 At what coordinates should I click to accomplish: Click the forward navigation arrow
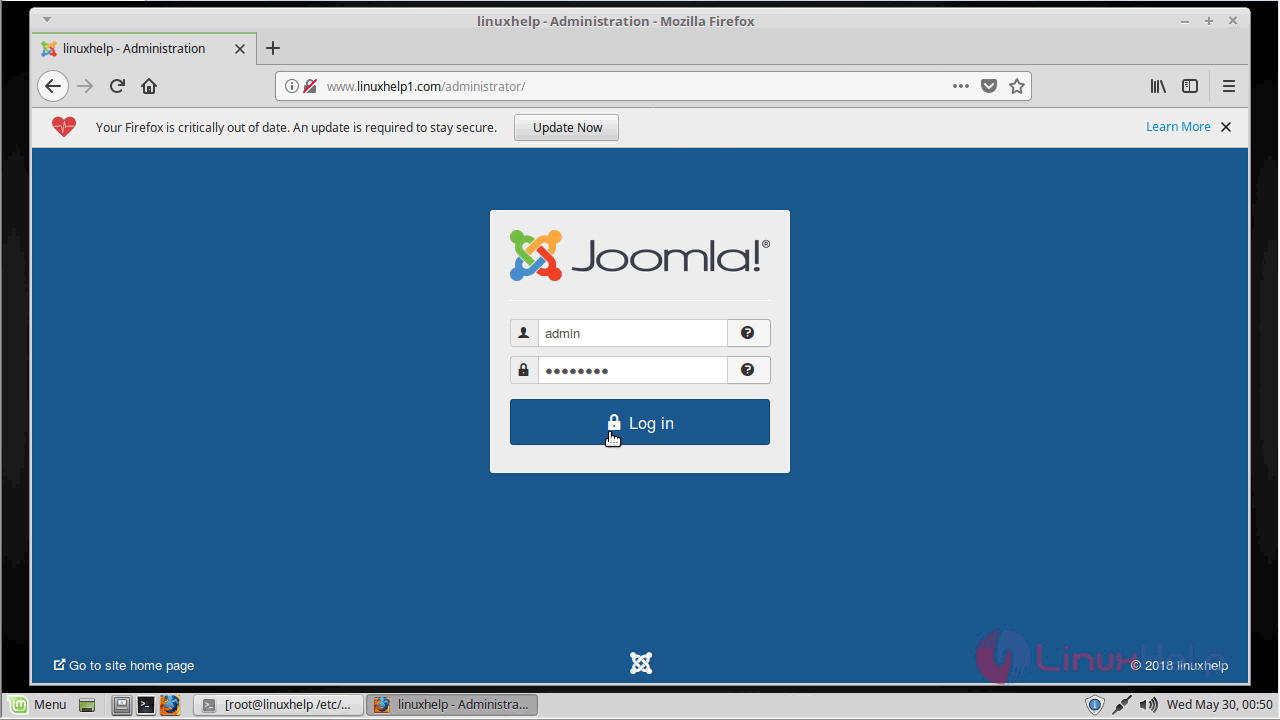pos(85,86)
